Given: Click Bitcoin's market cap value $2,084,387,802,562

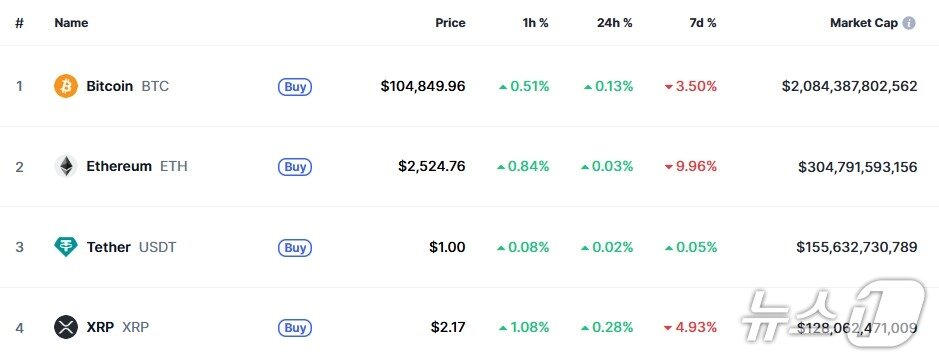Looking at the screenshot, I should (x=849, y=86).
